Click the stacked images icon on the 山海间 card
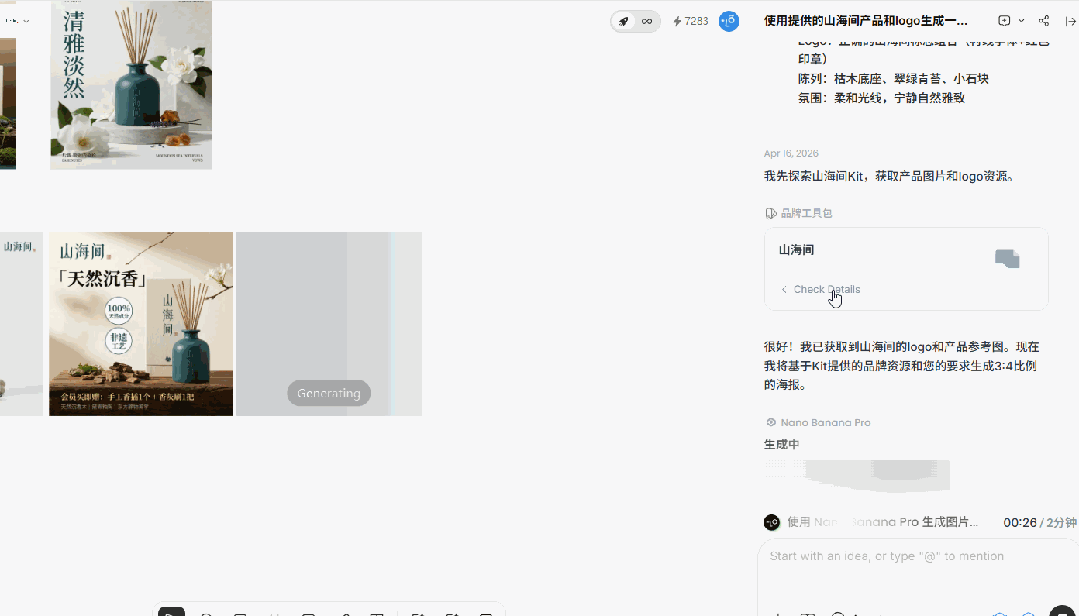Screen dimensions: 1079x616 [x=1007, y=258]
